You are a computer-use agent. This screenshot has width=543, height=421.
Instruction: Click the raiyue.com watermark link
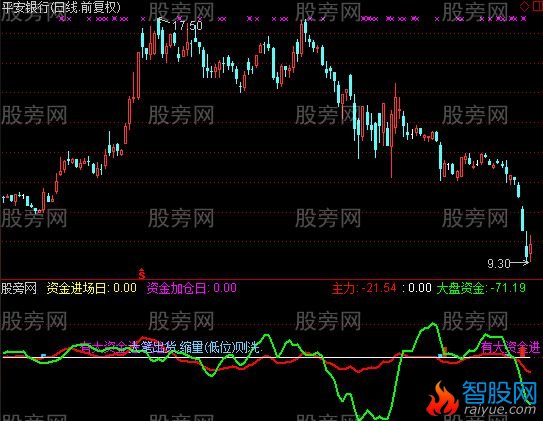click(x=500, y=411)
